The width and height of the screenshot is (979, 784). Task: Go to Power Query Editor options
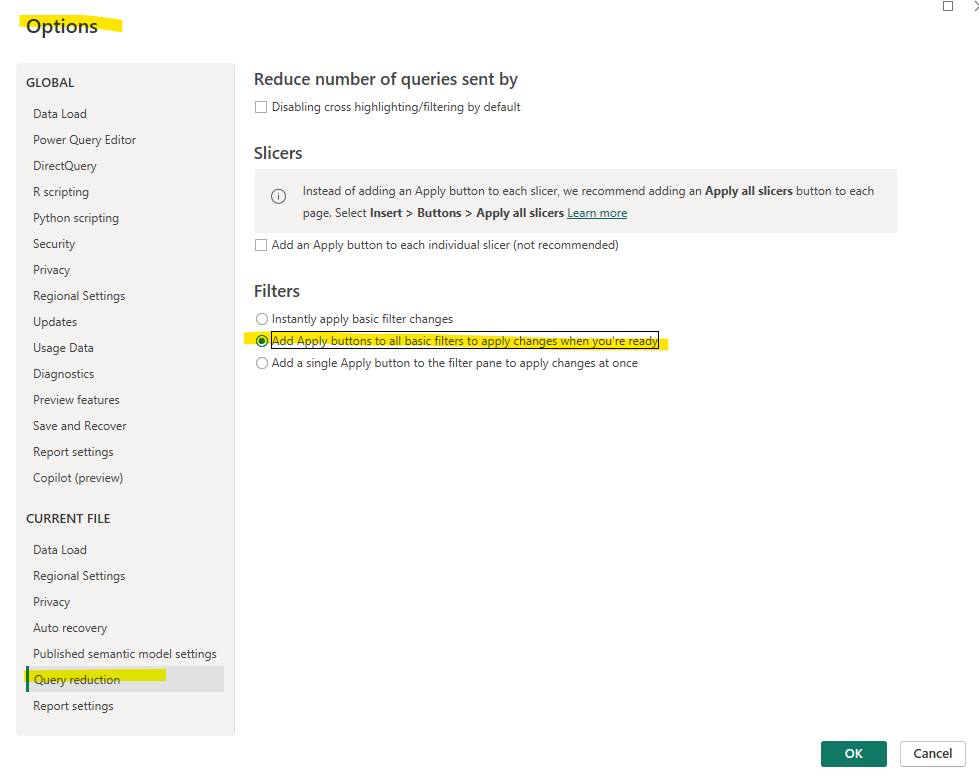84,140
